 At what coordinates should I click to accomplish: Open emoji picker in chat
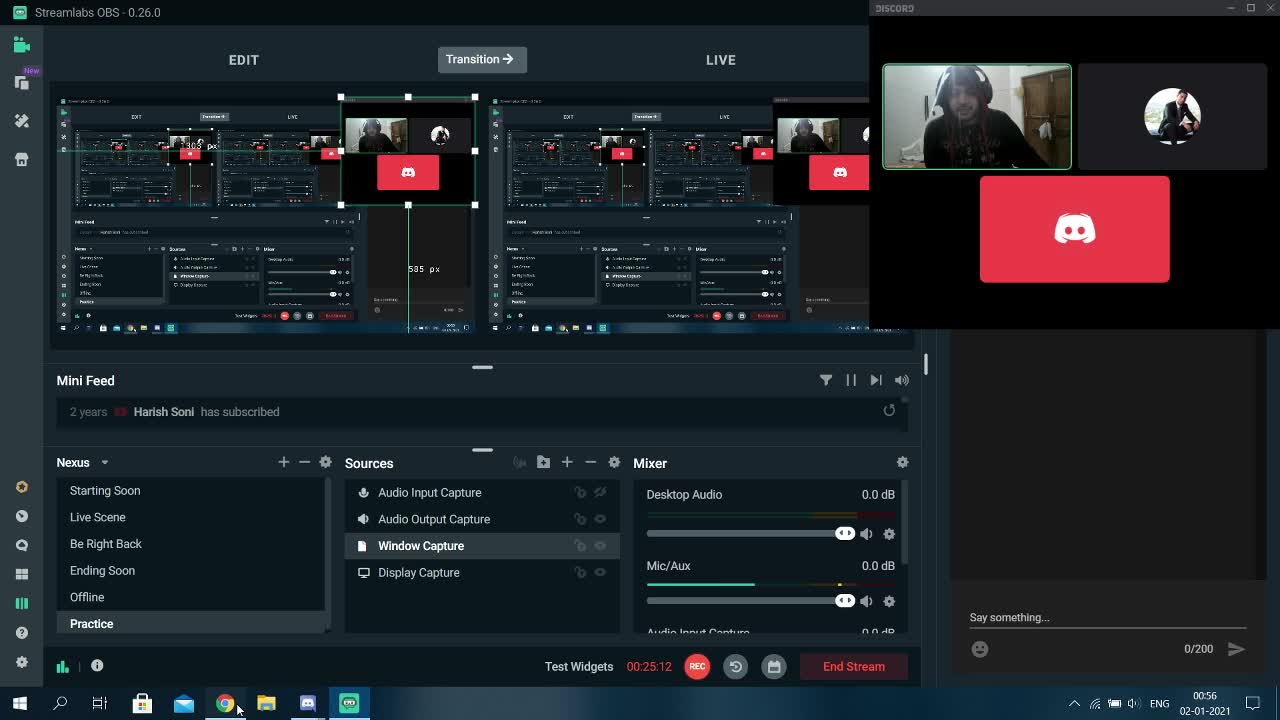[980, 649]
